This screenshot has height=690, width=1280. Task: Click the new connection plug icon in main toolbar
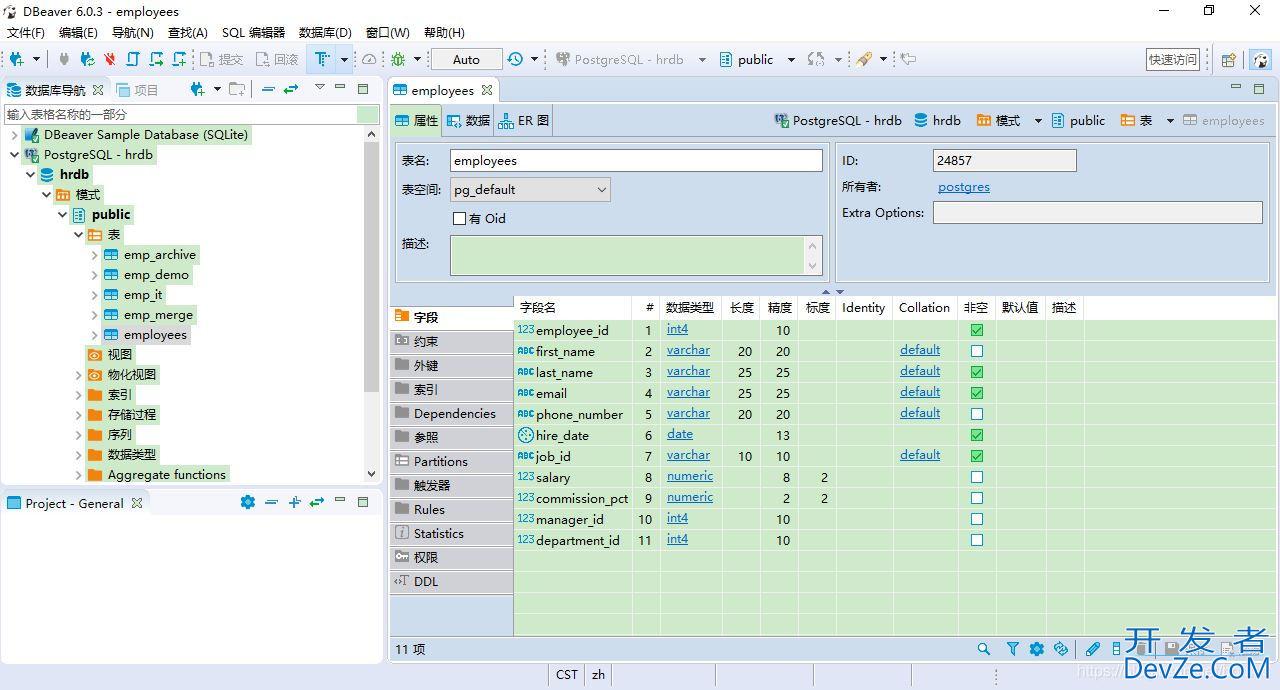16,59
